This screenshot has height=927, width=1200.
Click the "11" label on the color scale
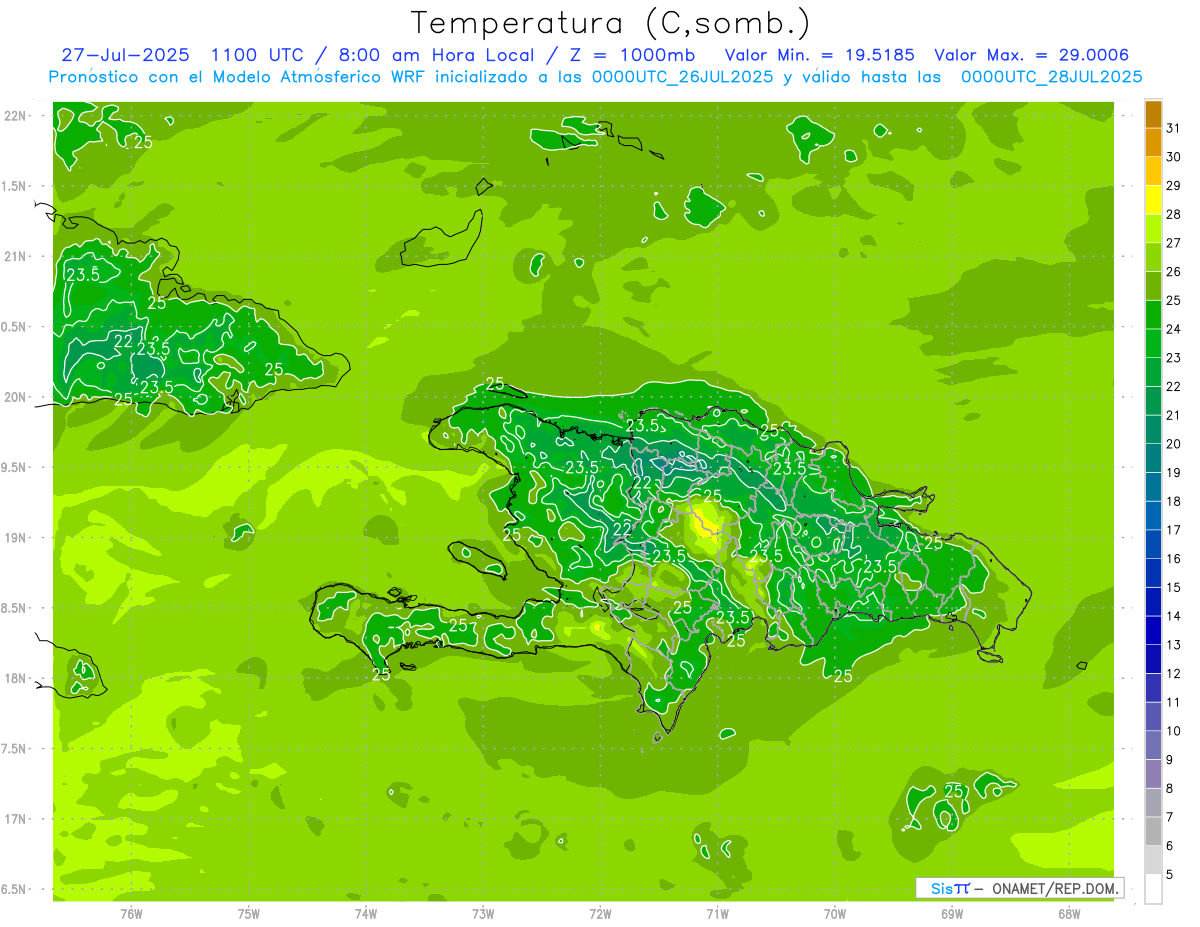click(x=1174, y=702)
